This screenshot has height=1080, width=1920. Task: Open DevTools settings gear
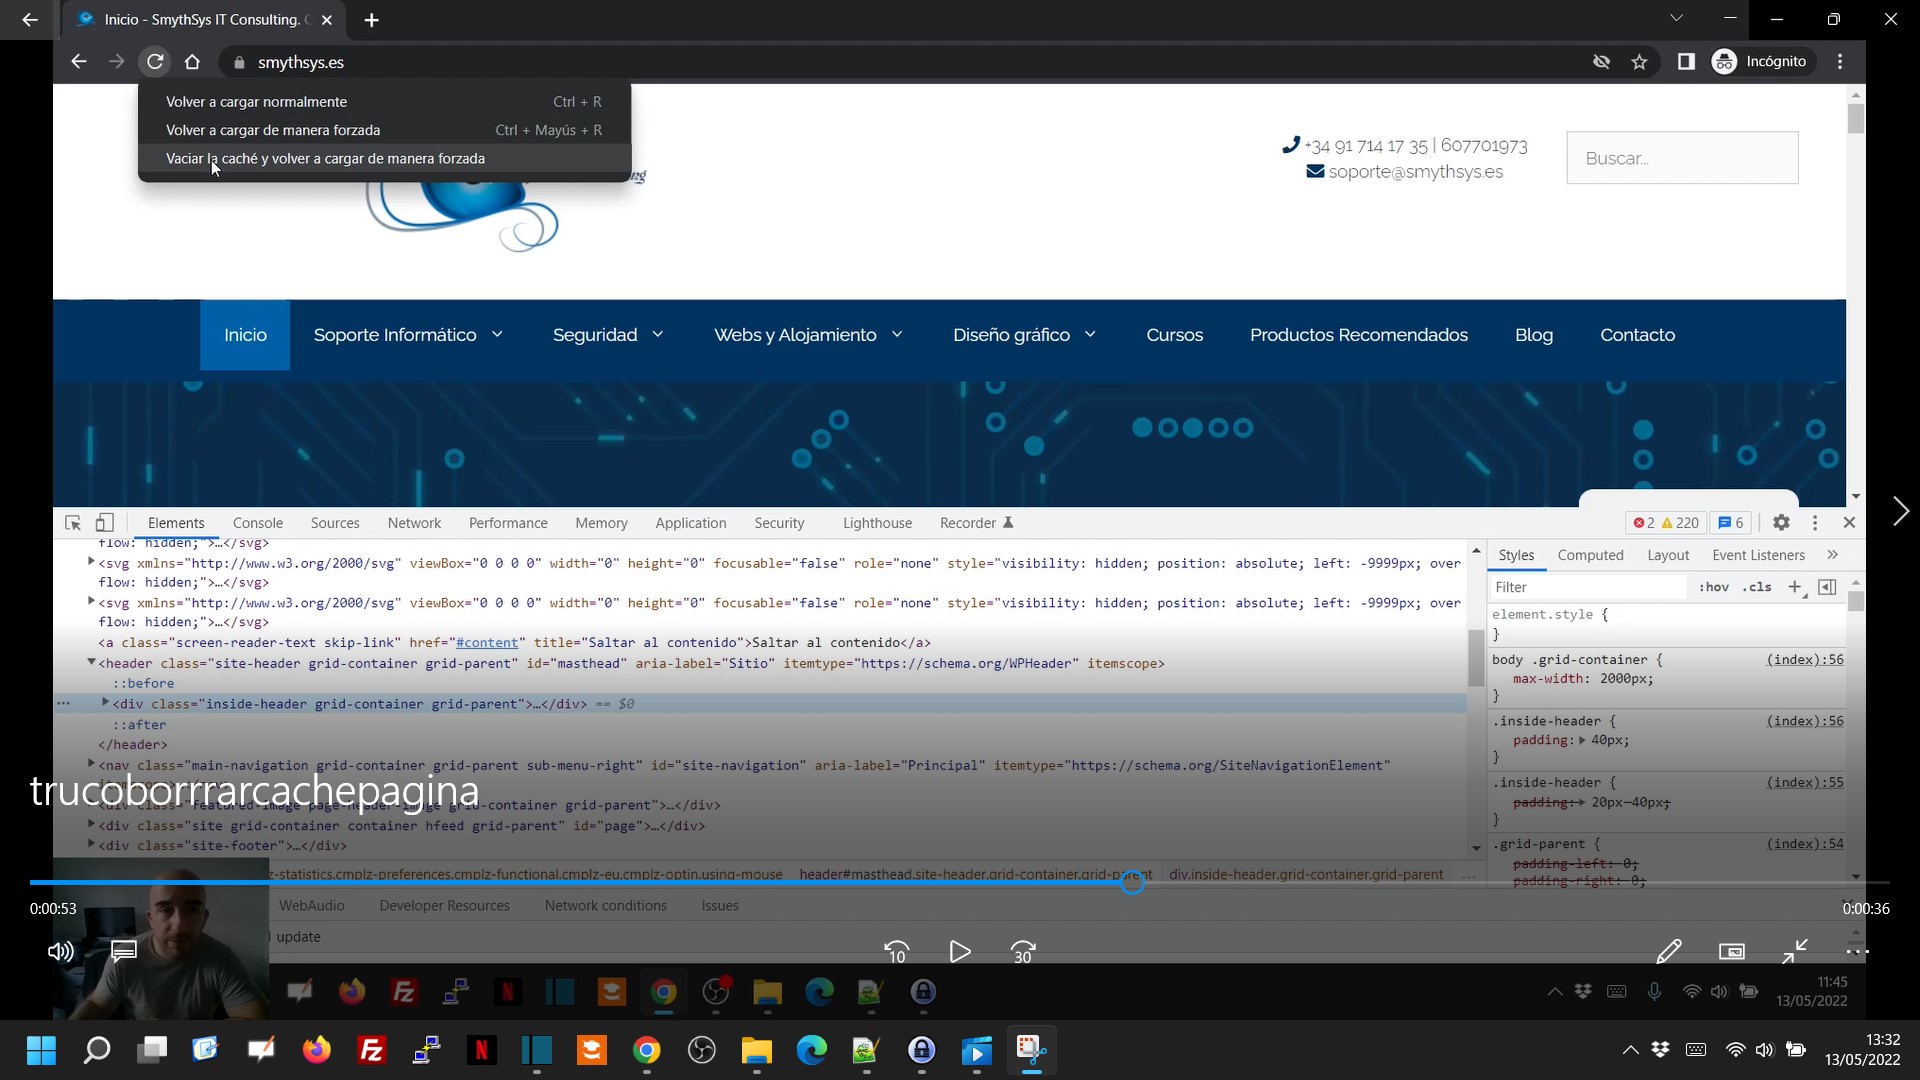click(1781, 523)
